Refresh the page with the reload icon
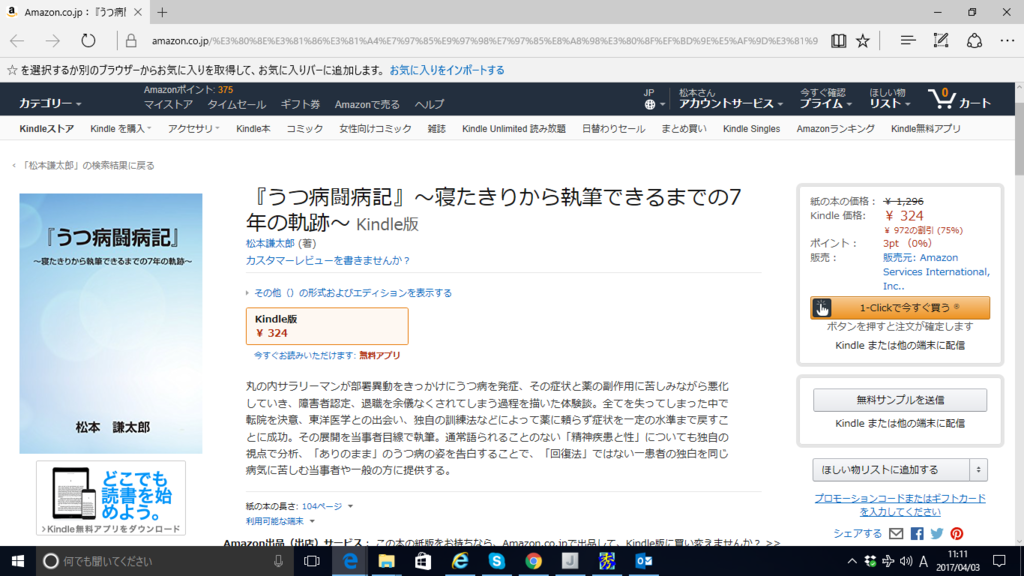Viewport: 1024px width, 576px height. click(89, 40)
